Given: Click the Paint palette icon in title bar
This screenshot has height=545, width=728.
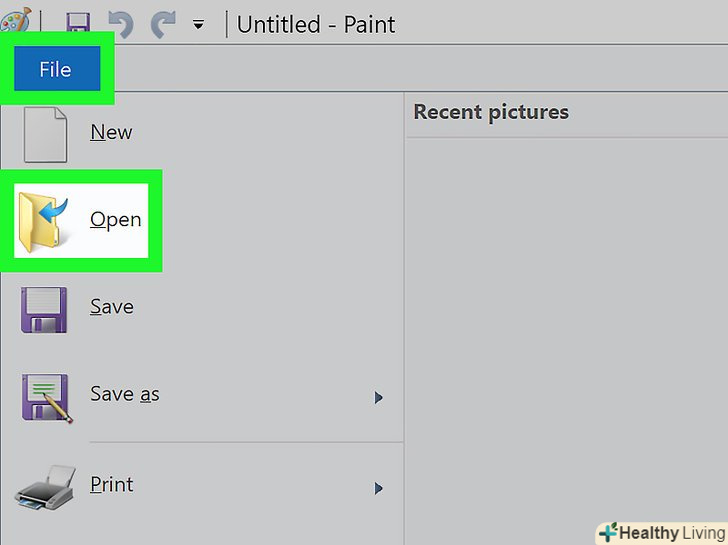Looking at the screenshot, I should pyautogui.click(x=15, y=20).
